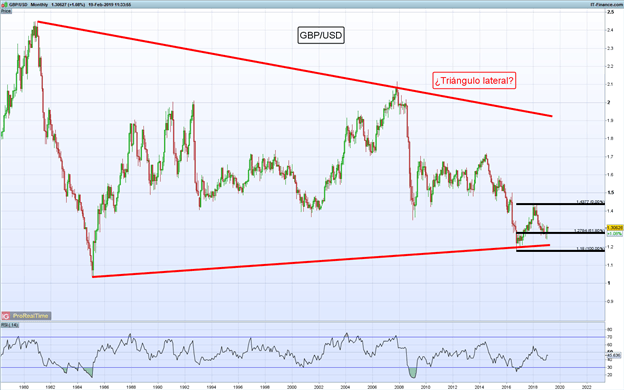Viewport: 624px width, 390px height.
Task: Click the 2008 date axis label
Action: pos(399,386)
